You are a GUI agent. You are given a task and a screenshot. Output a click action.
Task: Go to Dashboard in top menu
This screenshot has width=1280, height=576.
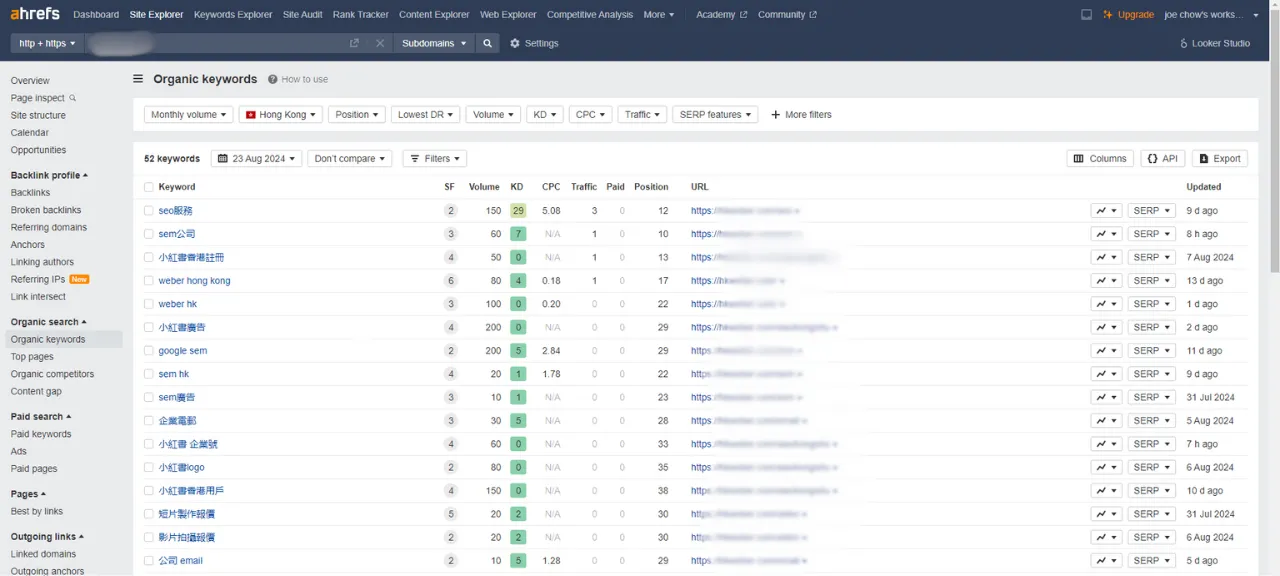(96, 15)
